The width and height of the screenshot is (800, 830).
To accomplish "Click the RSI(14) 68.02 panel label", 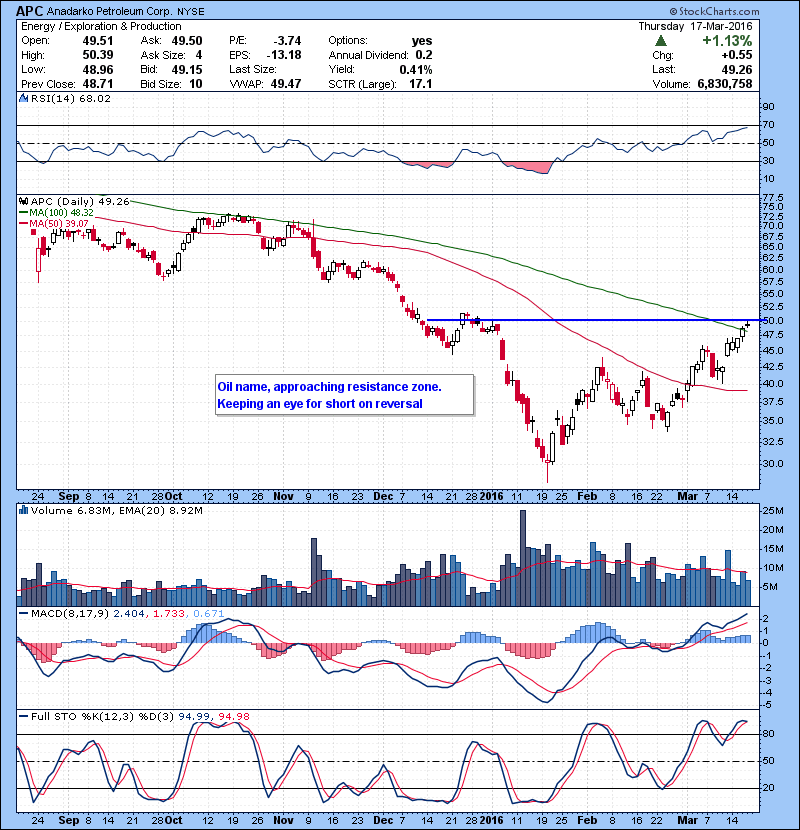I will pos(70,98).
